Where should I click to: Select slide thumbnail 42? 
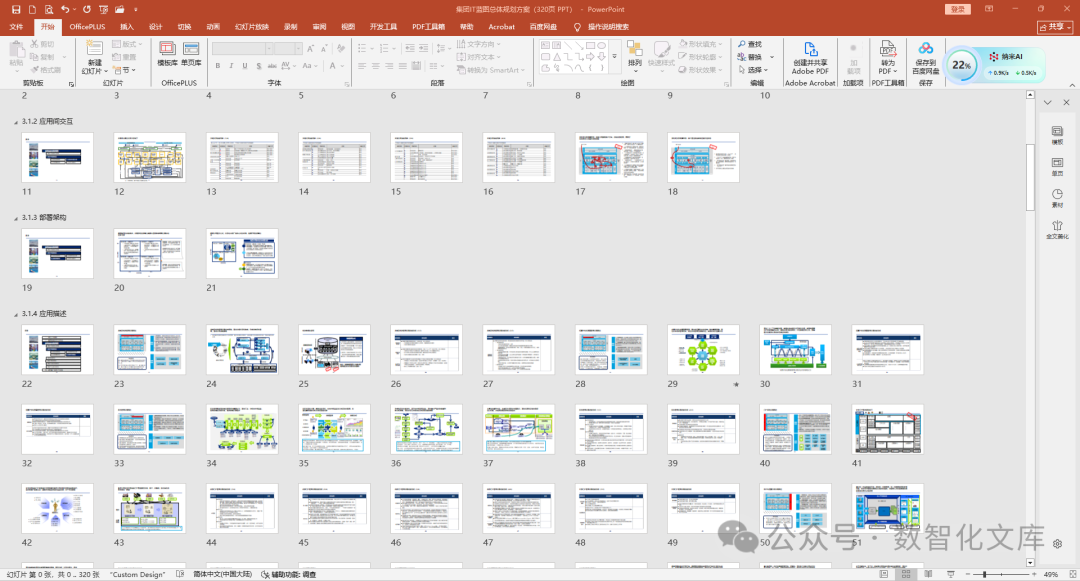tap(57, 509)
